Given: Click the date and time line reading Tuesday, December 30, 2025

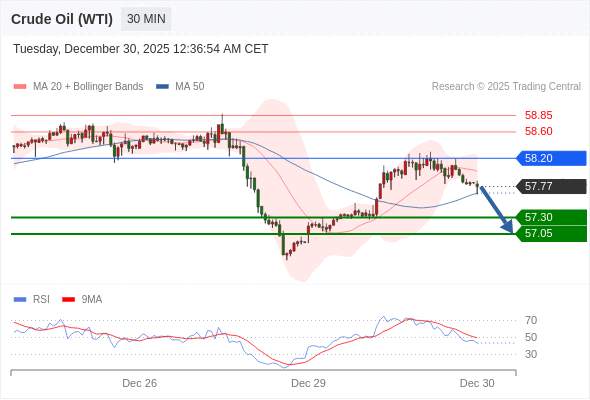Looking at the screenshot, I should coord(140,49).
